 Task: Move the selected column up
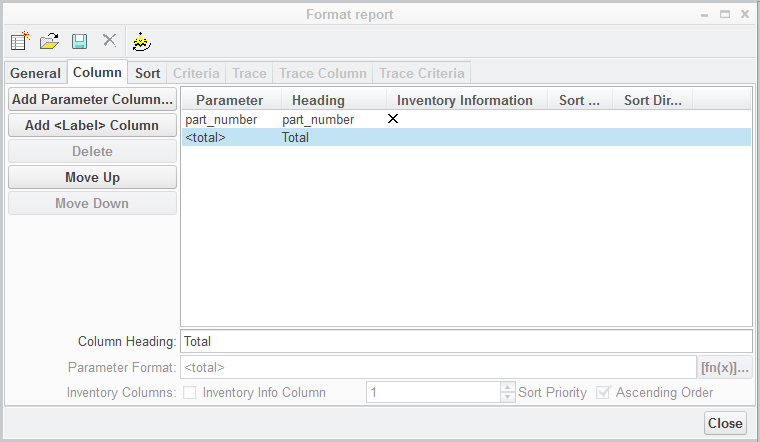[92, 177]
